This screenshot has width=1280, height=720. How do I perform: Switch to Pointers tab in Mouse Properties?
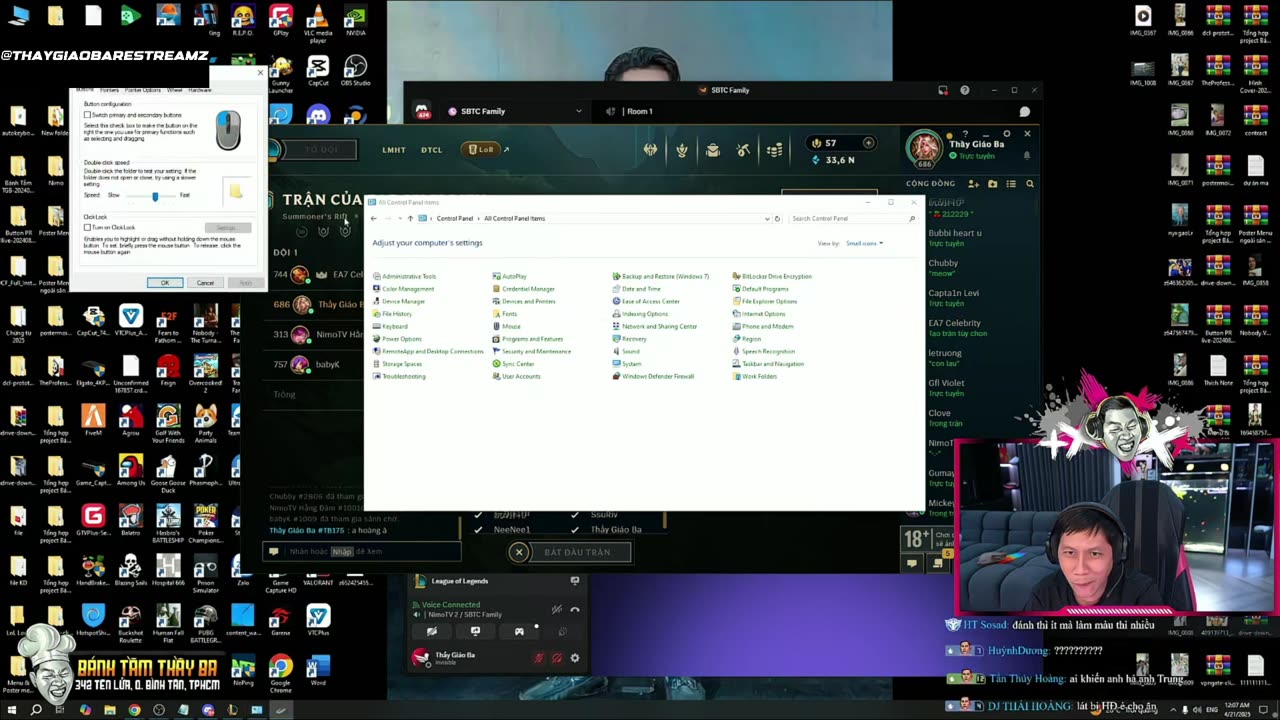click(x=109, y=90)
